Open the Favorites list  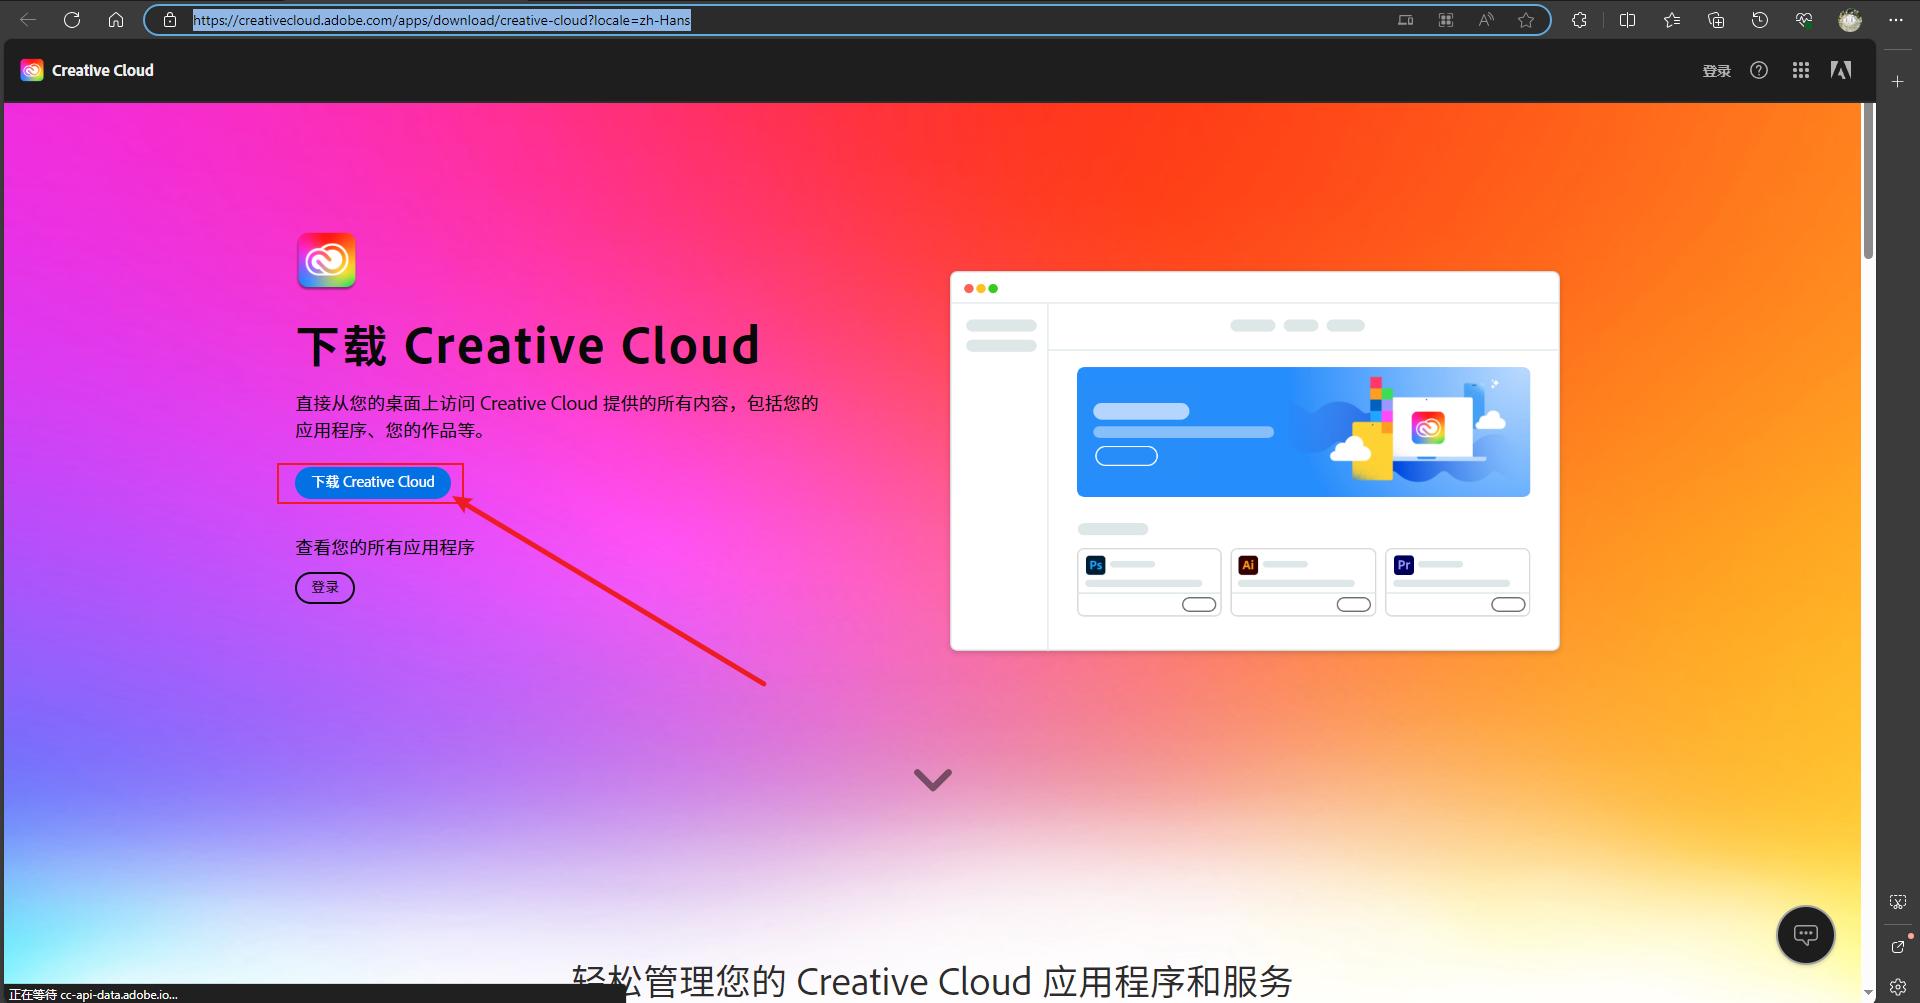tap(1672, 20)
